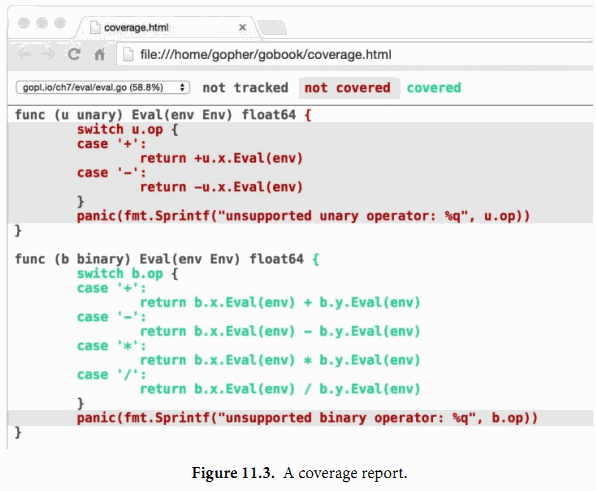Screen dimensions: 596x491
Task: Click the dropdown stepper arrows
Action: [182, 87]
